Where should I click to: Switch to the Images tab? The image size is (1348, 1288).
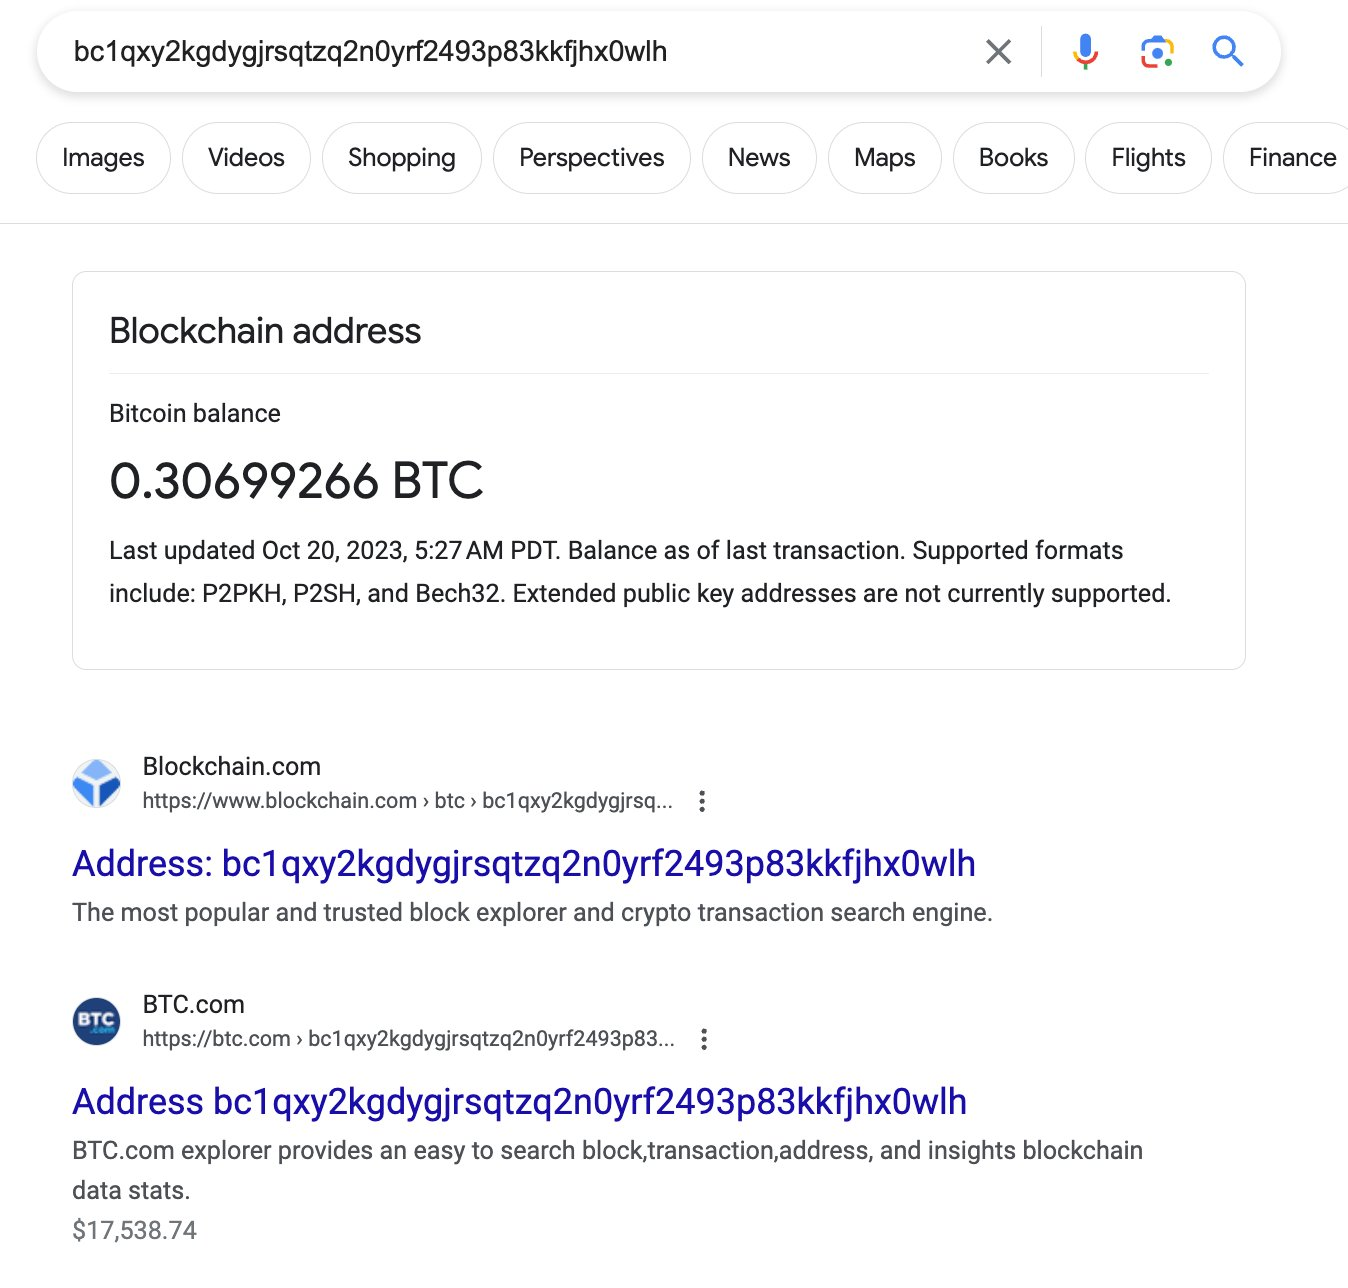pos(103,157)
